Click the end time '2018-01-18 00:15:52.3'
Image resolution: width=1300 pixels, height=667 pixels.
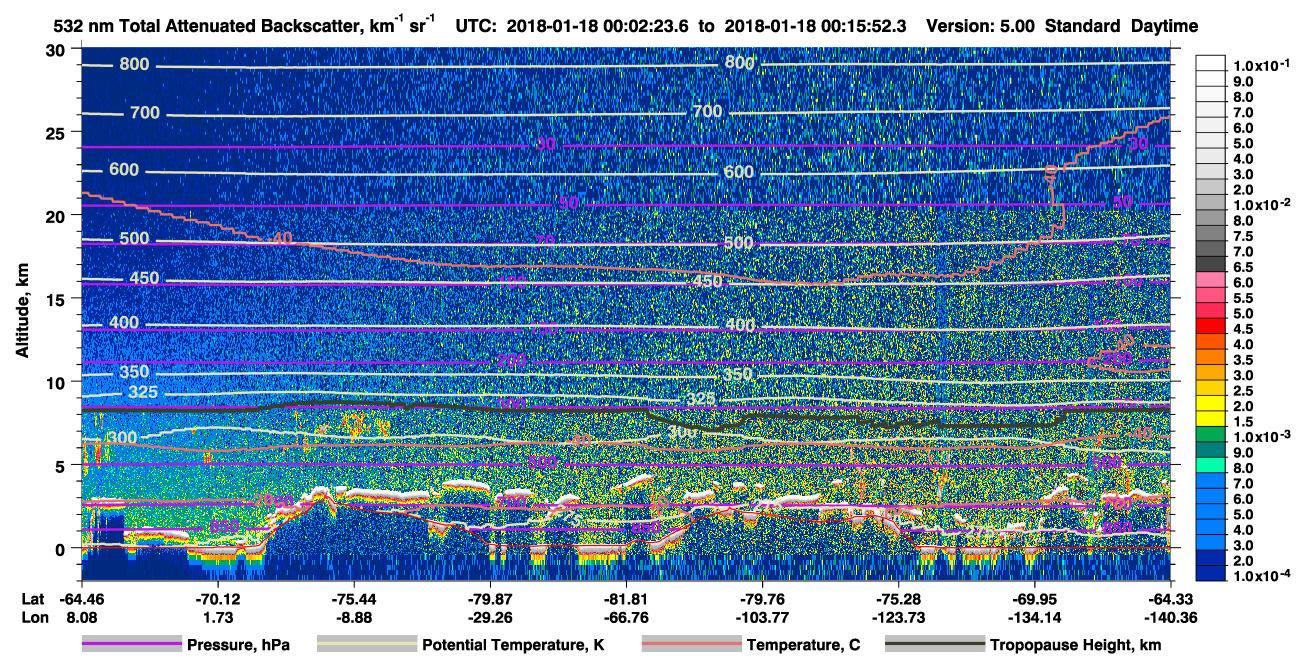[x=814, y=27]
